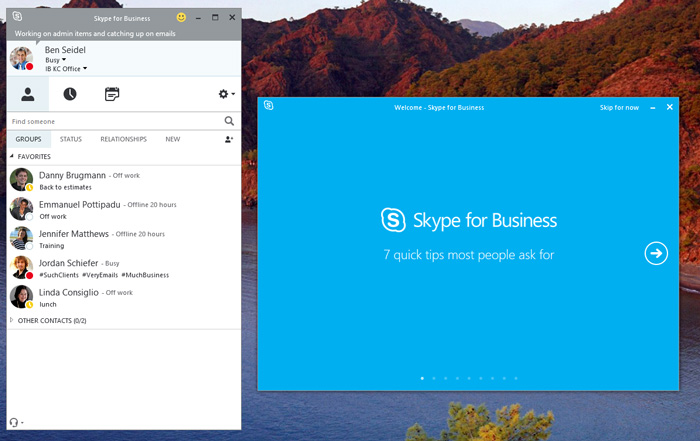Screen dimensions: 700x441
Task: Go to the last tip page dot
Action: 516,378
